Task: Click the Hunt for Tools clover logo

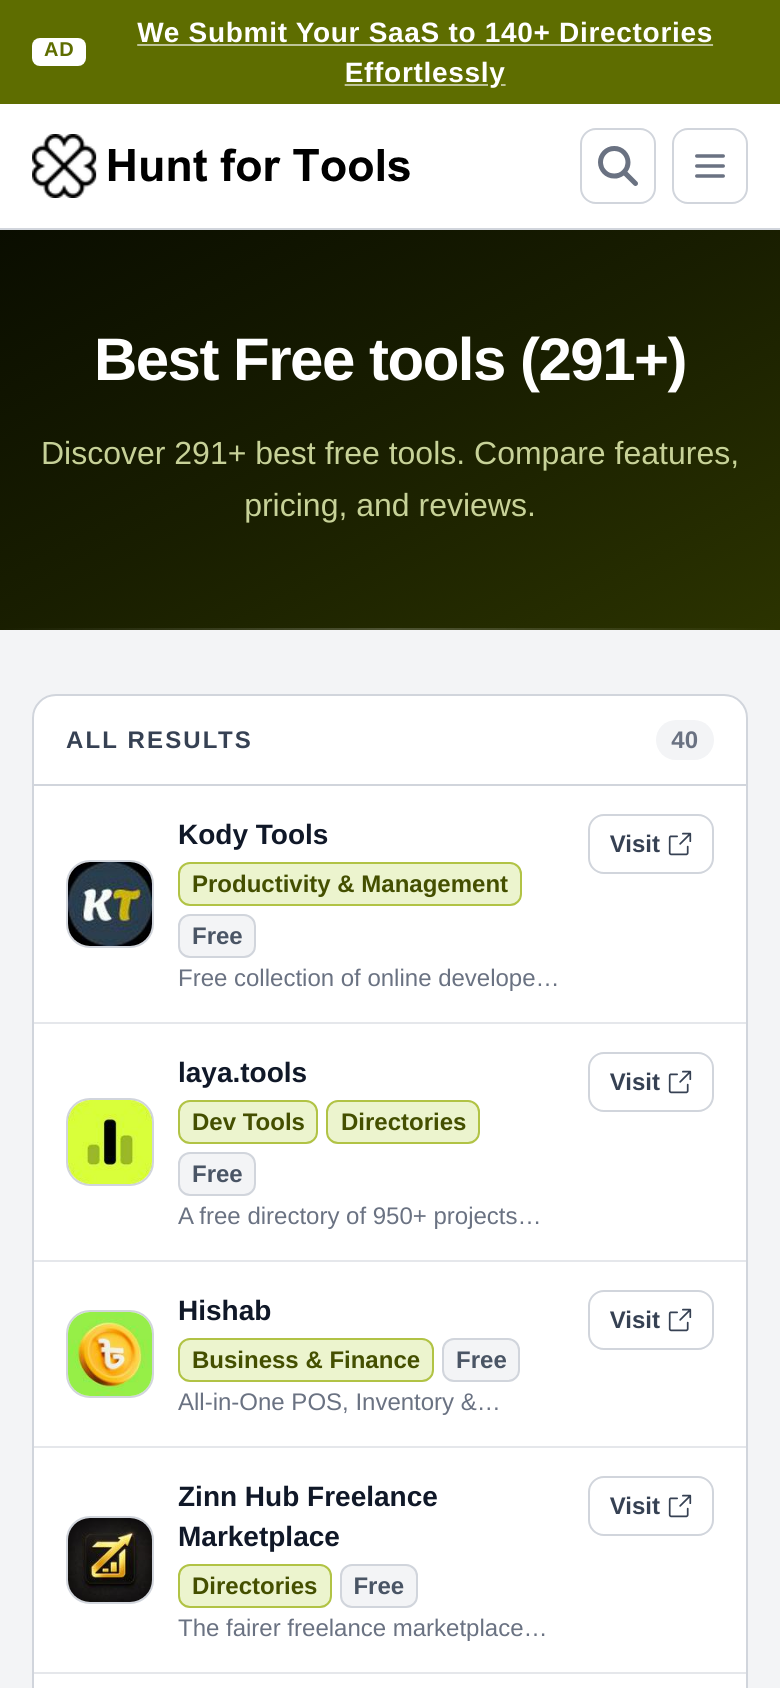Action: point(64,166)
